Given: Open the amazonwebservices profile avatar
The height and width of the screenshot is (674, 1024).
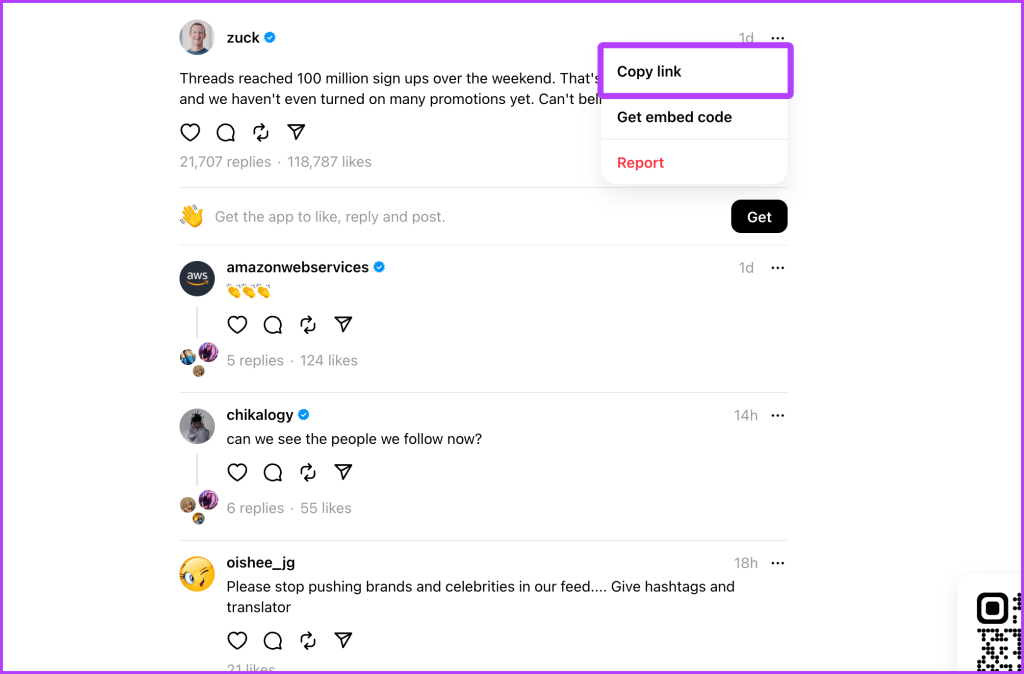Looking at the screenshot, I should click(x=197, y=279).
